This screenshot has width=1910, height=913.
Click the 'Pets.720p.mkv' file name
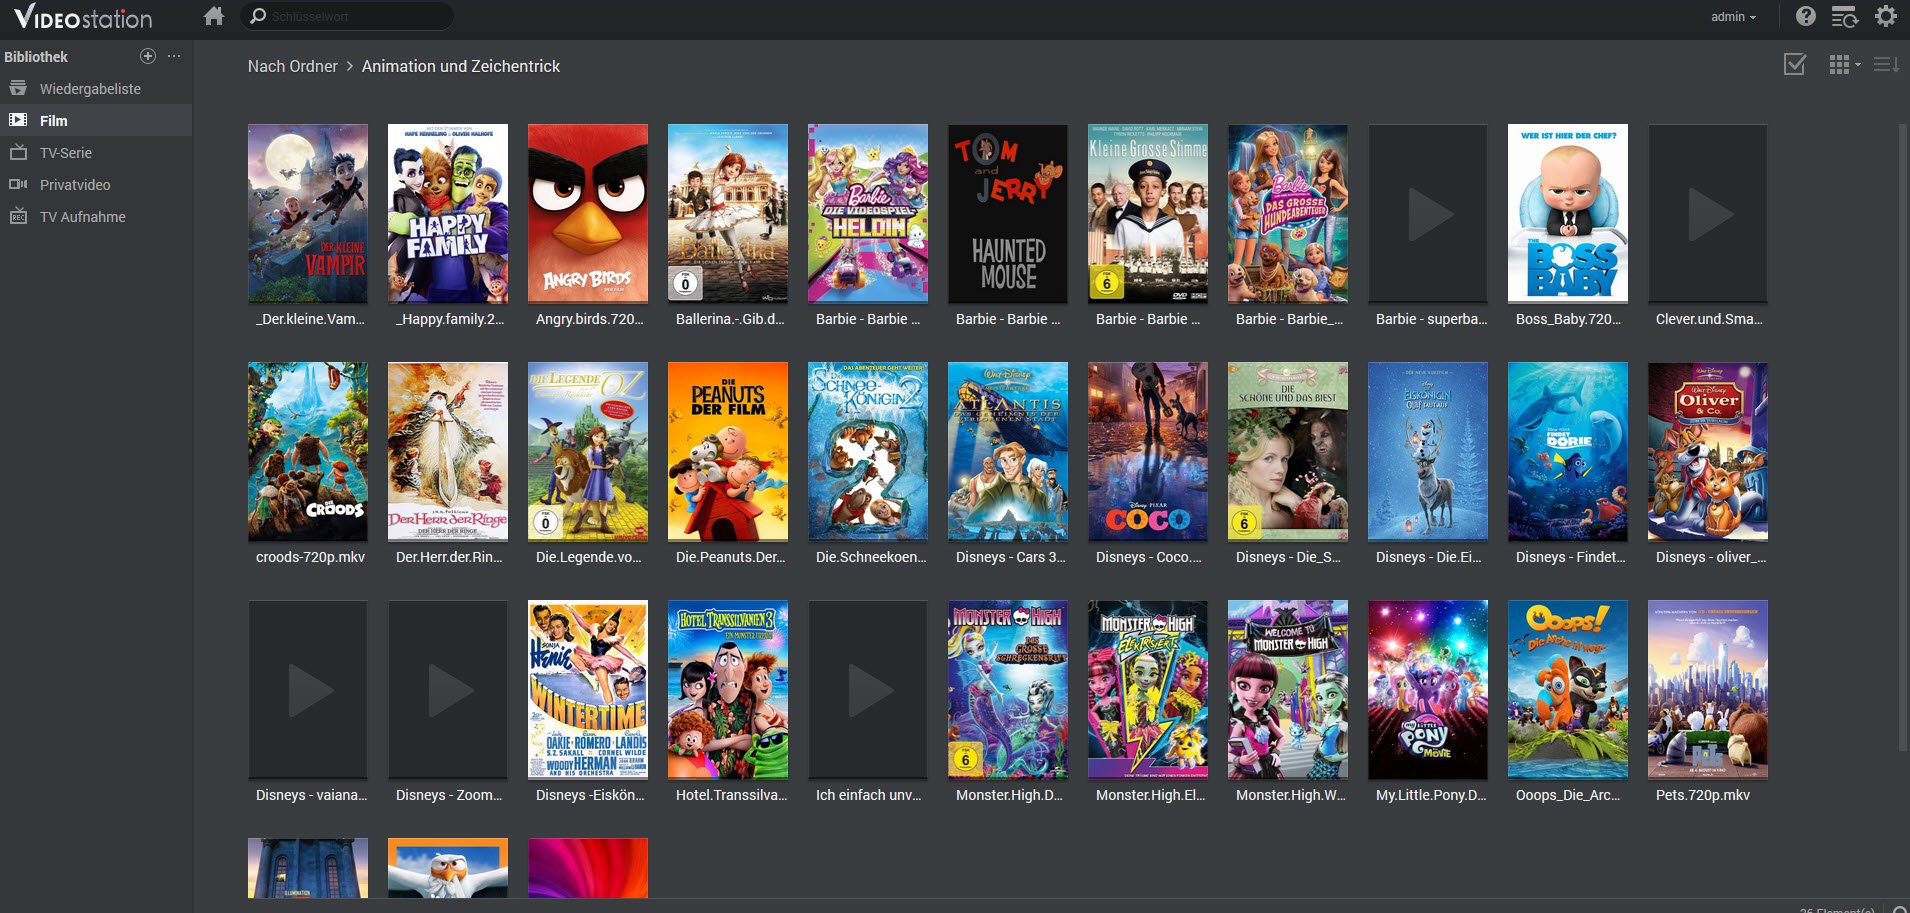coord(1702,795)
